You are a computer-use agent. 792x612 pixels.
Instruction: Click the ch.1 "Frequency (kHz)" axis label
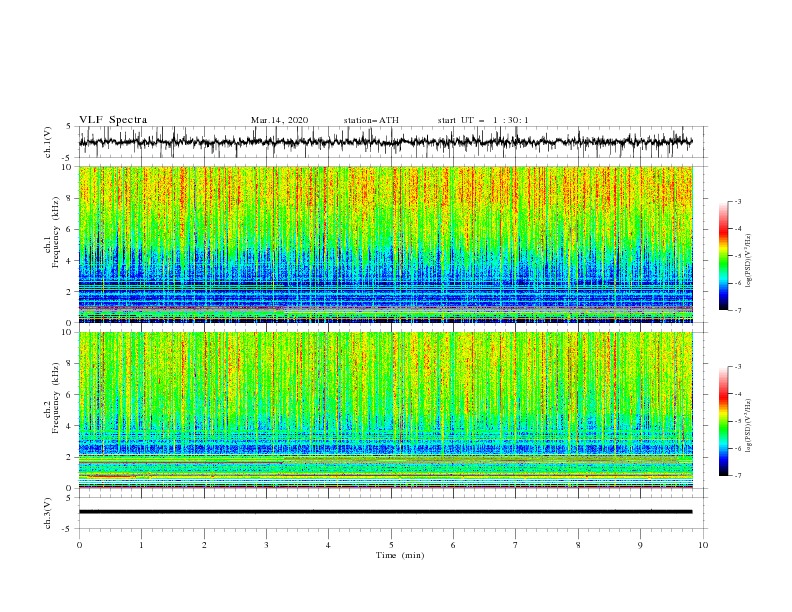[x=57, y=233]
